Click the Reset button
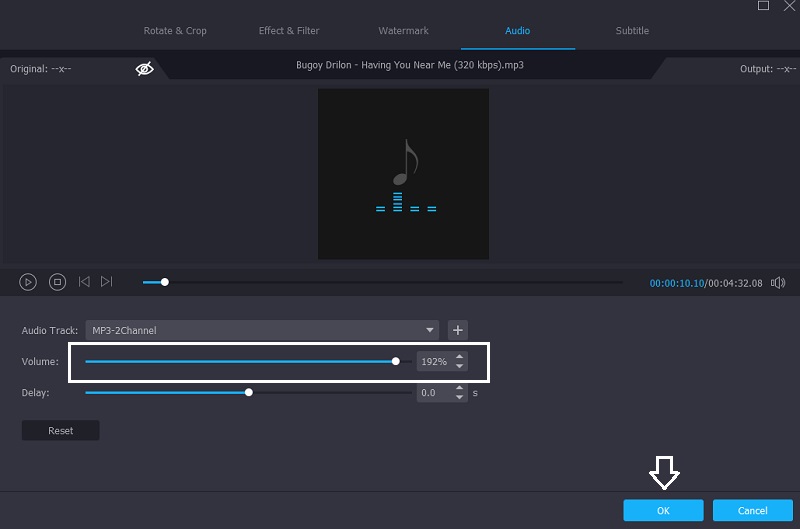Viewport: 800px width, 529px height. pyautogui.click(x=61, y=431)
